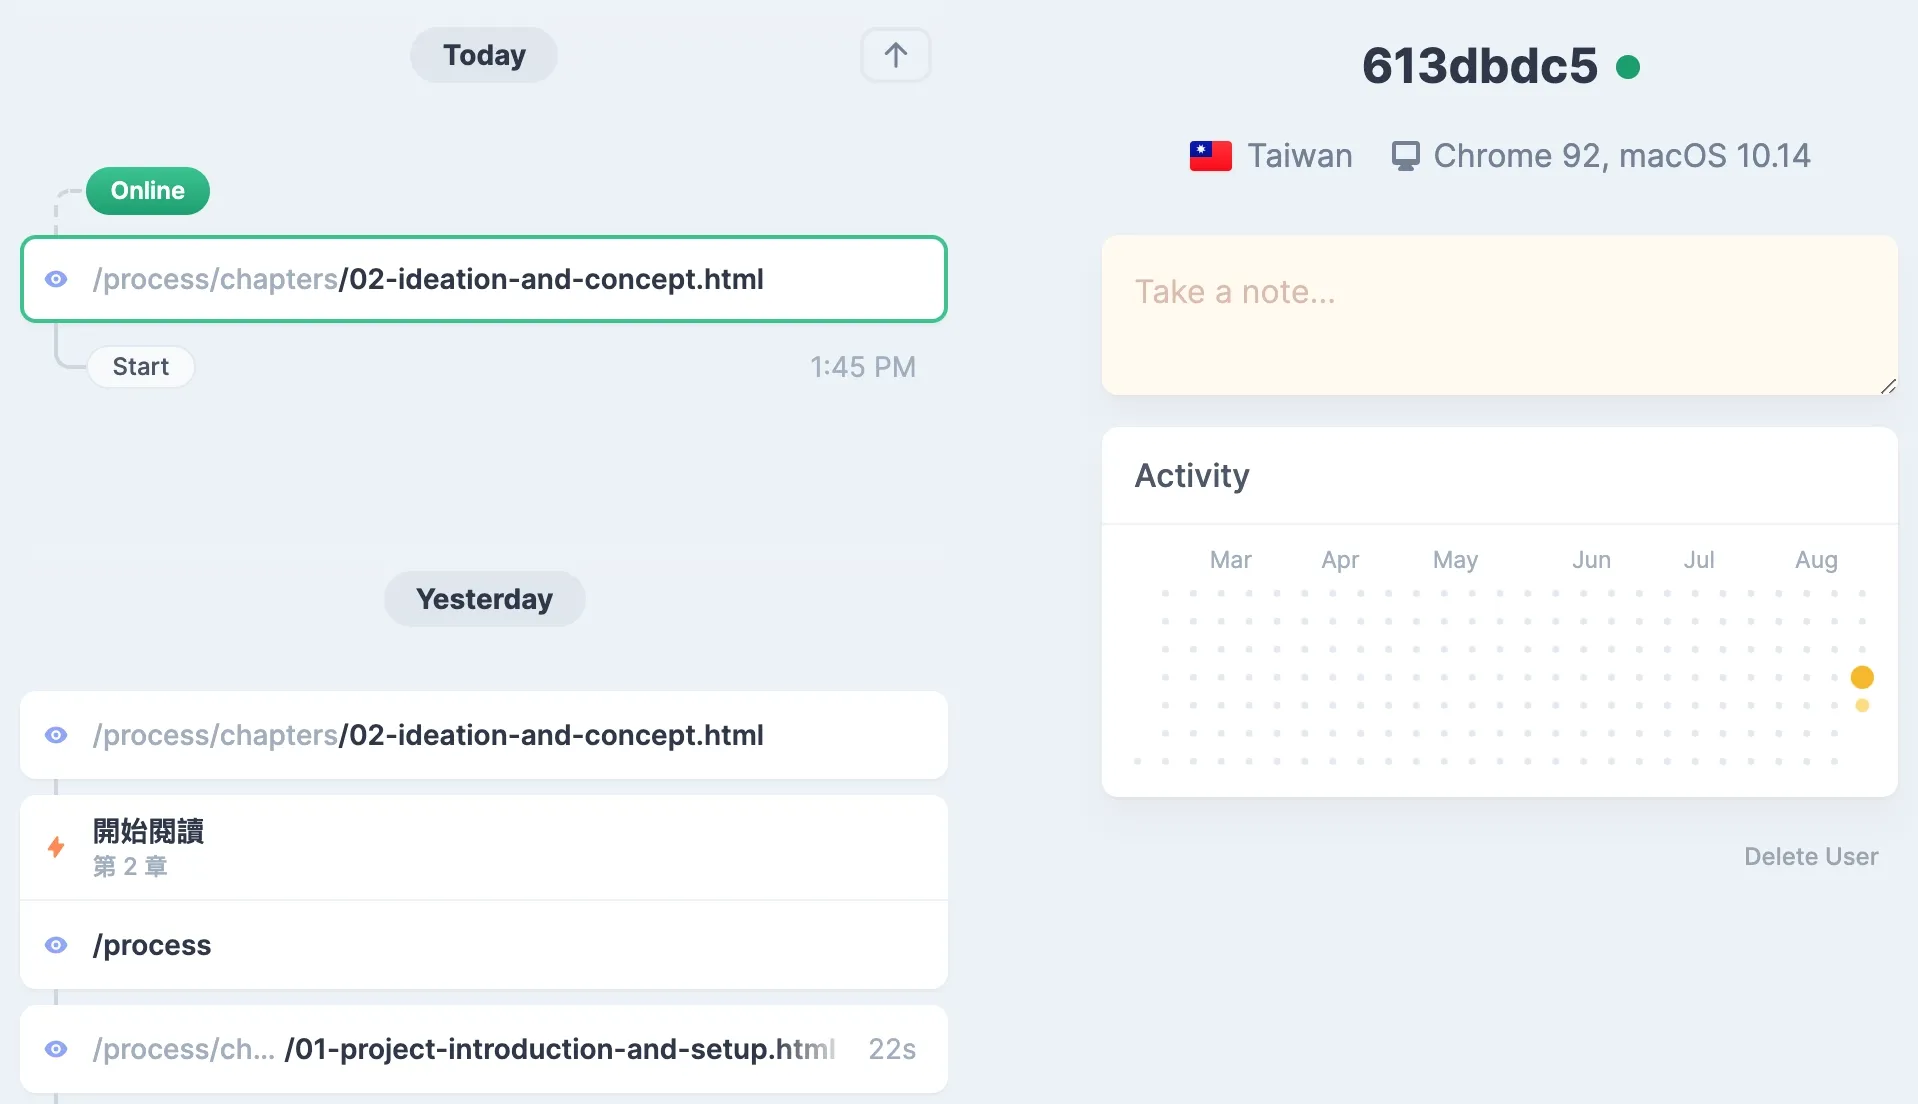Expand the Yesterday date separator

pos(484,598)
